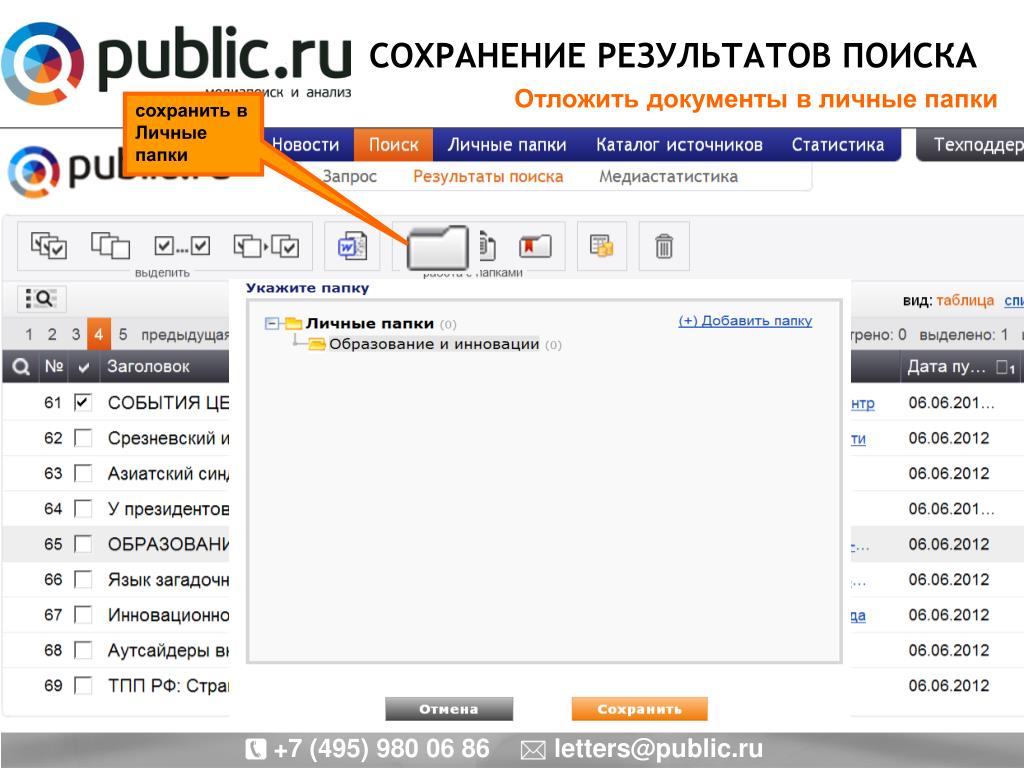This screenshot has width=1024, height=768.
Task: Click the select-range icon with two checkboxes
Action: pyautogui.click(x=182, y=246)
